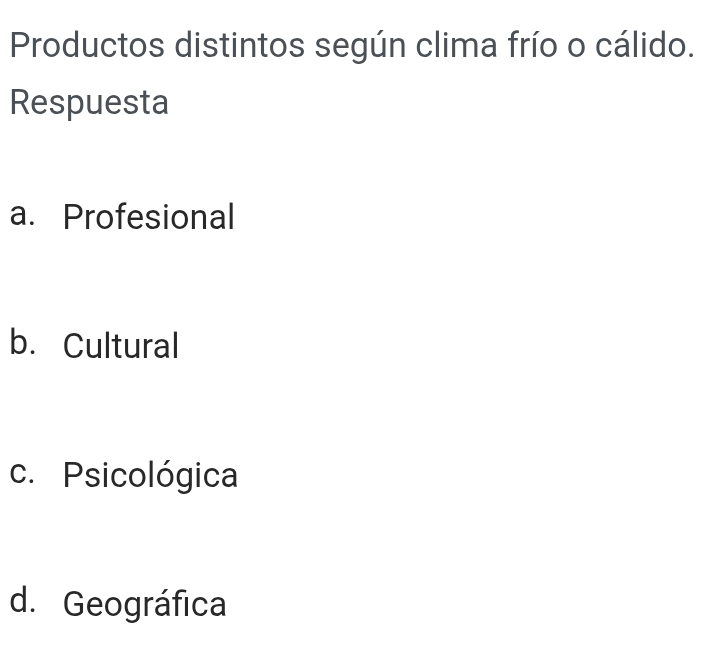Click the letter 'd.' option marker
This screenshot has width=710, height=646.
26,603
